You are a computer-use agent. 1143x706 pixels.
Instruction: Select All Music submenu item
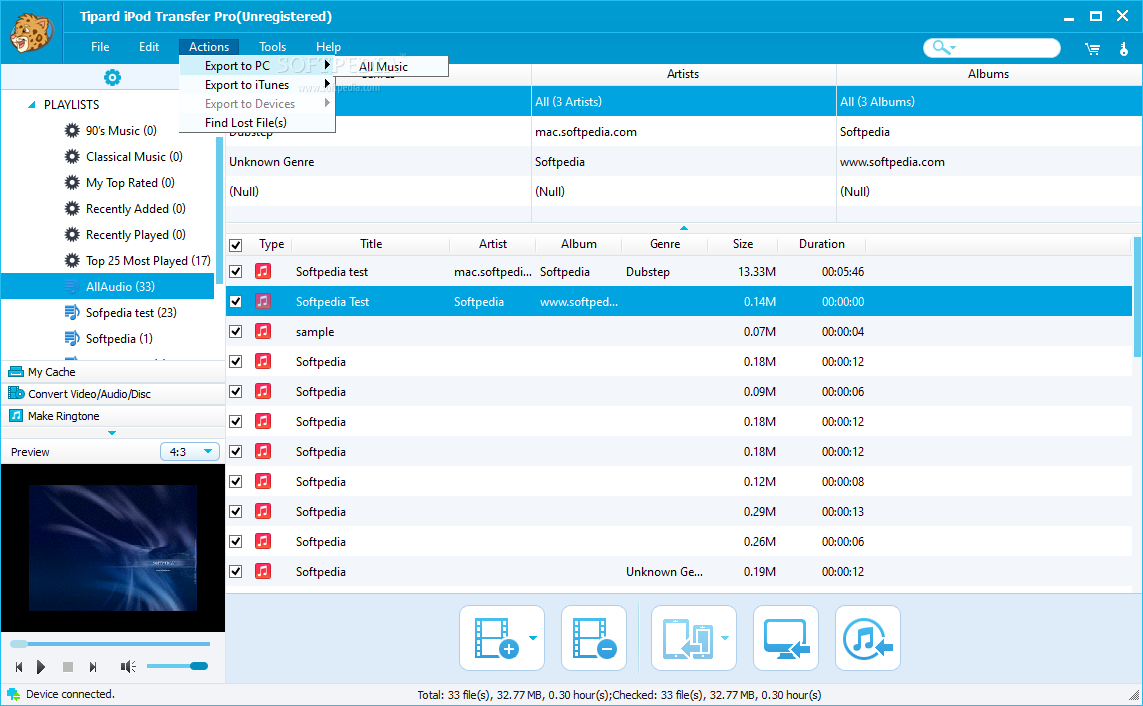pos(392,66)
